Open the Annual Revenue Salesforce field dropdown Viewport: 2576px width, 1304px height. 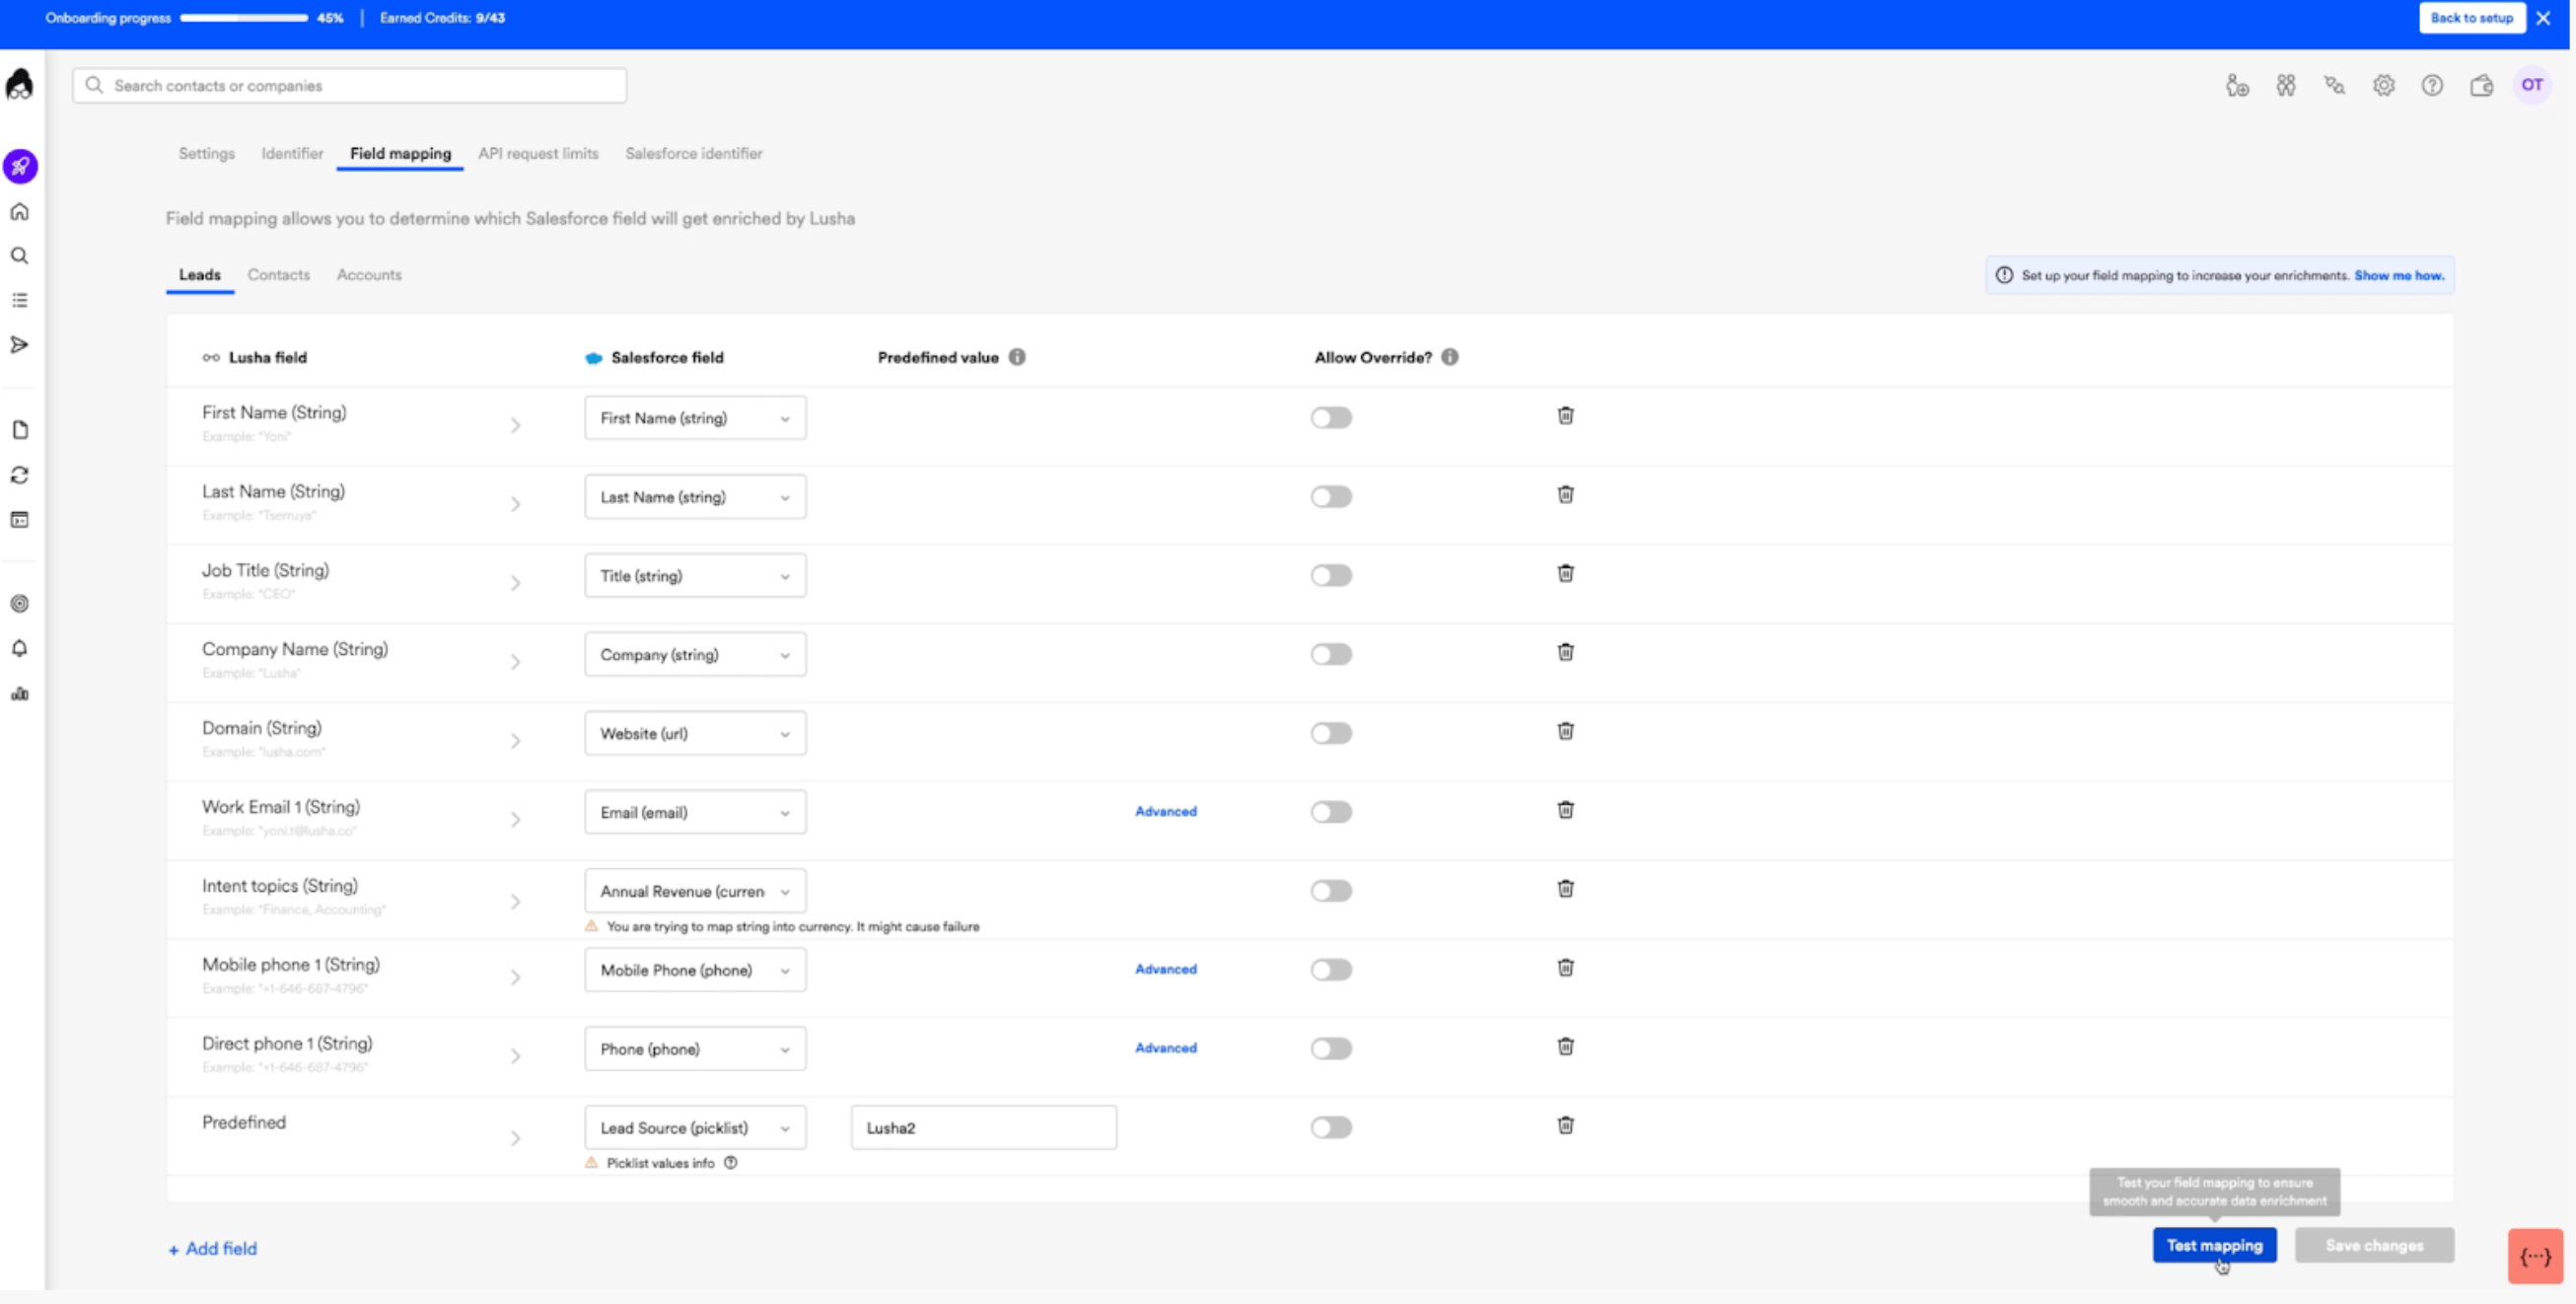coord(694,891)
